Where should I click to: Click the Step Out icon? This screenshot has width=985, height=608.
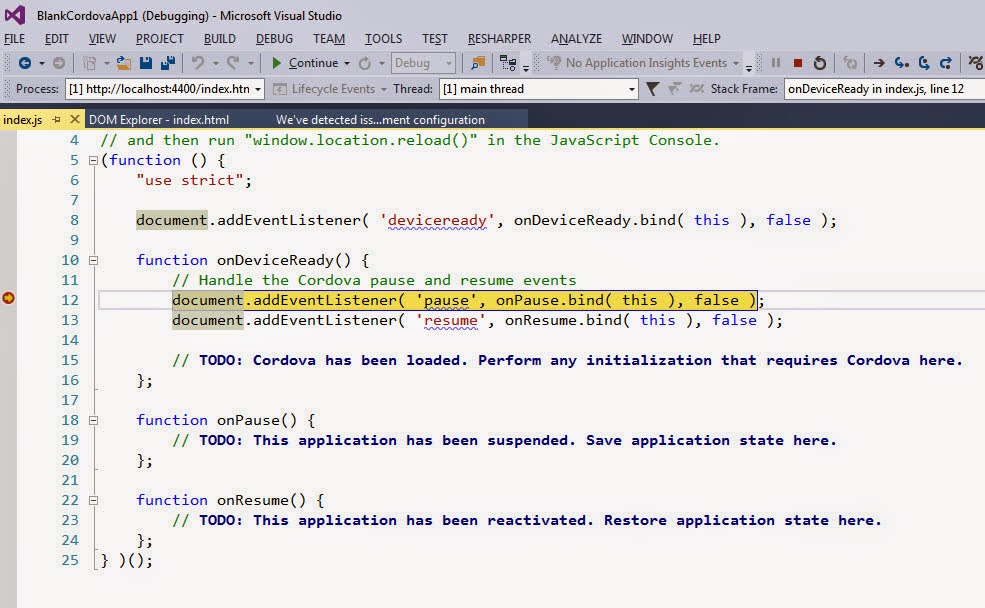tap(945, 63)
